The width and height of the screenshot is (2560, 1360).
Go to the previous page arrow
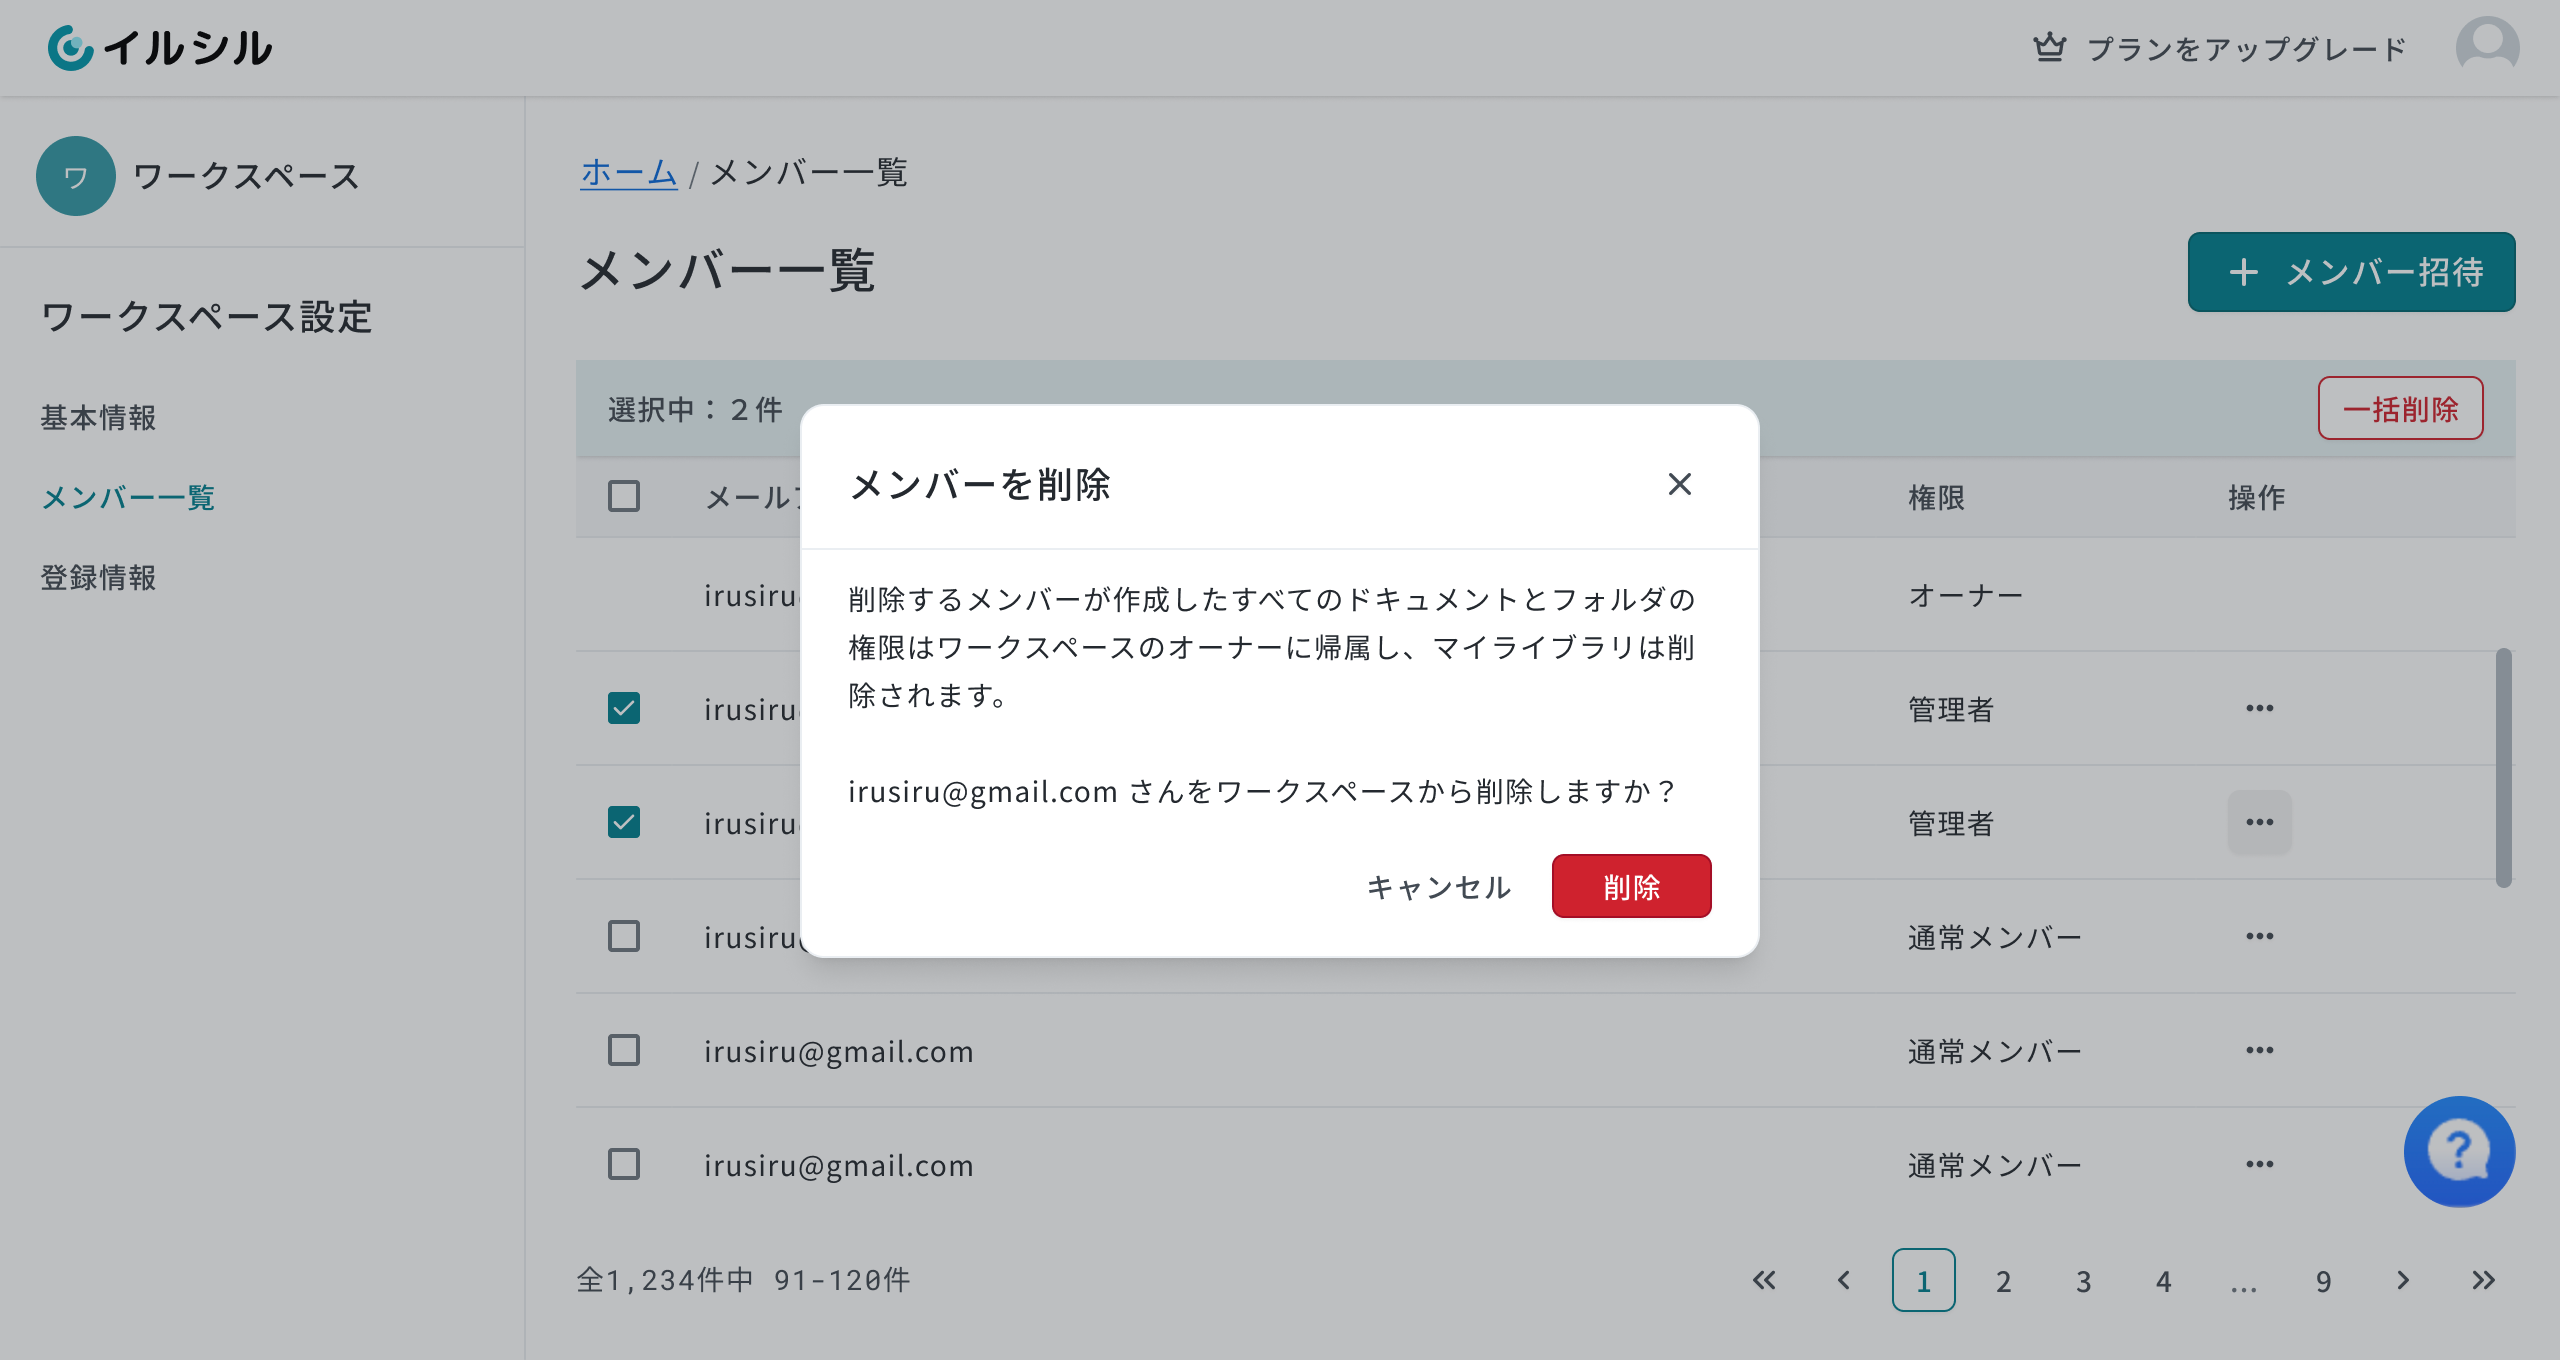[x=1844, y=1280]
